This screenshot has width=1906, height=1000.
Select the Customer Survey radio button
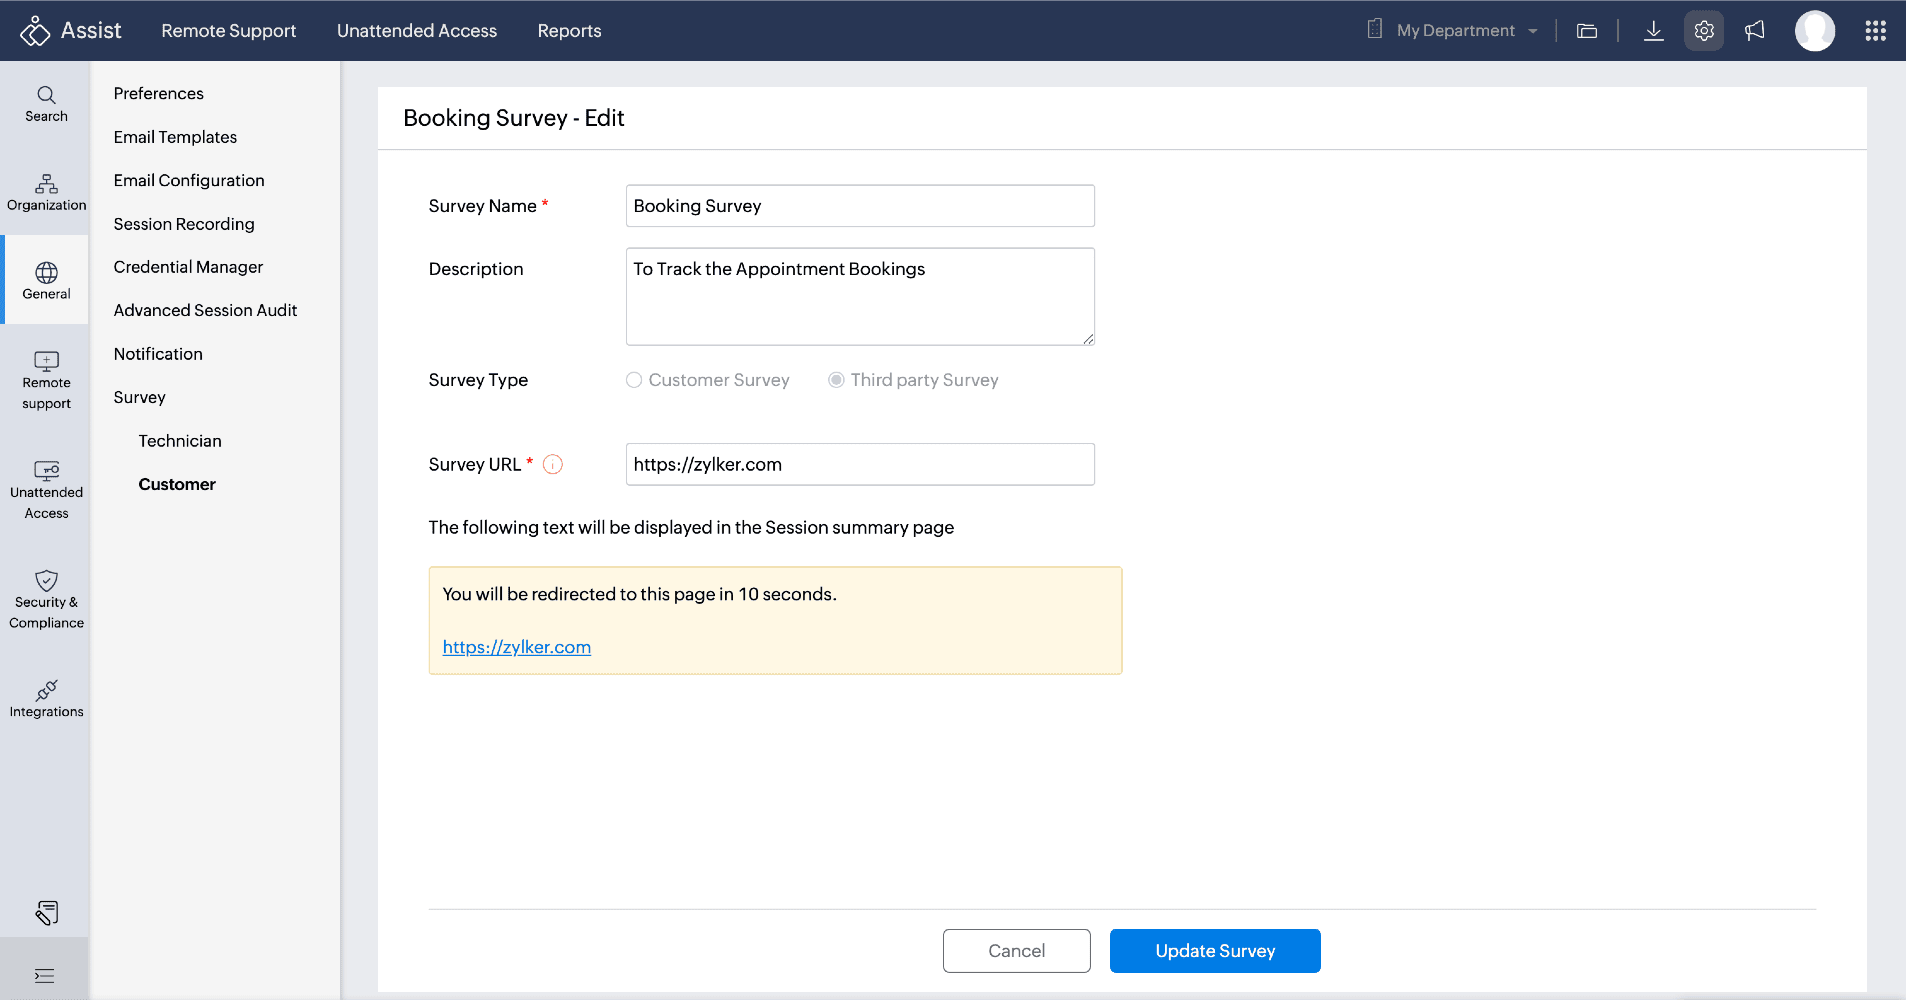pos(634,380)
